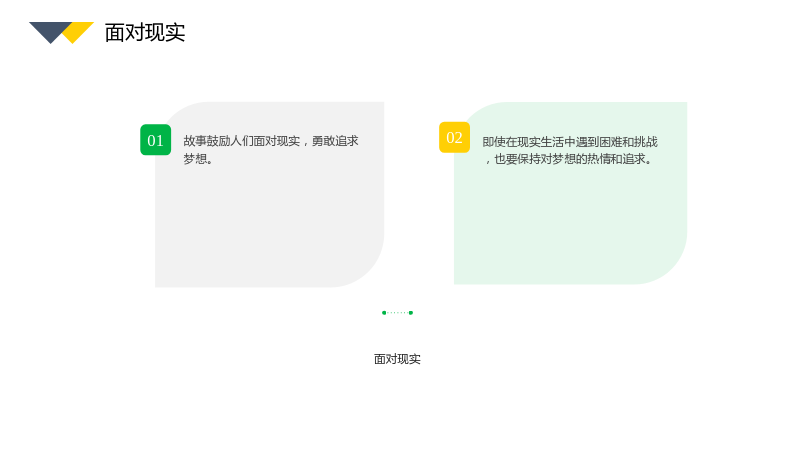Select the yellow triangle in the header logo
The image size is (800, 450).
[x=80, y=32]
